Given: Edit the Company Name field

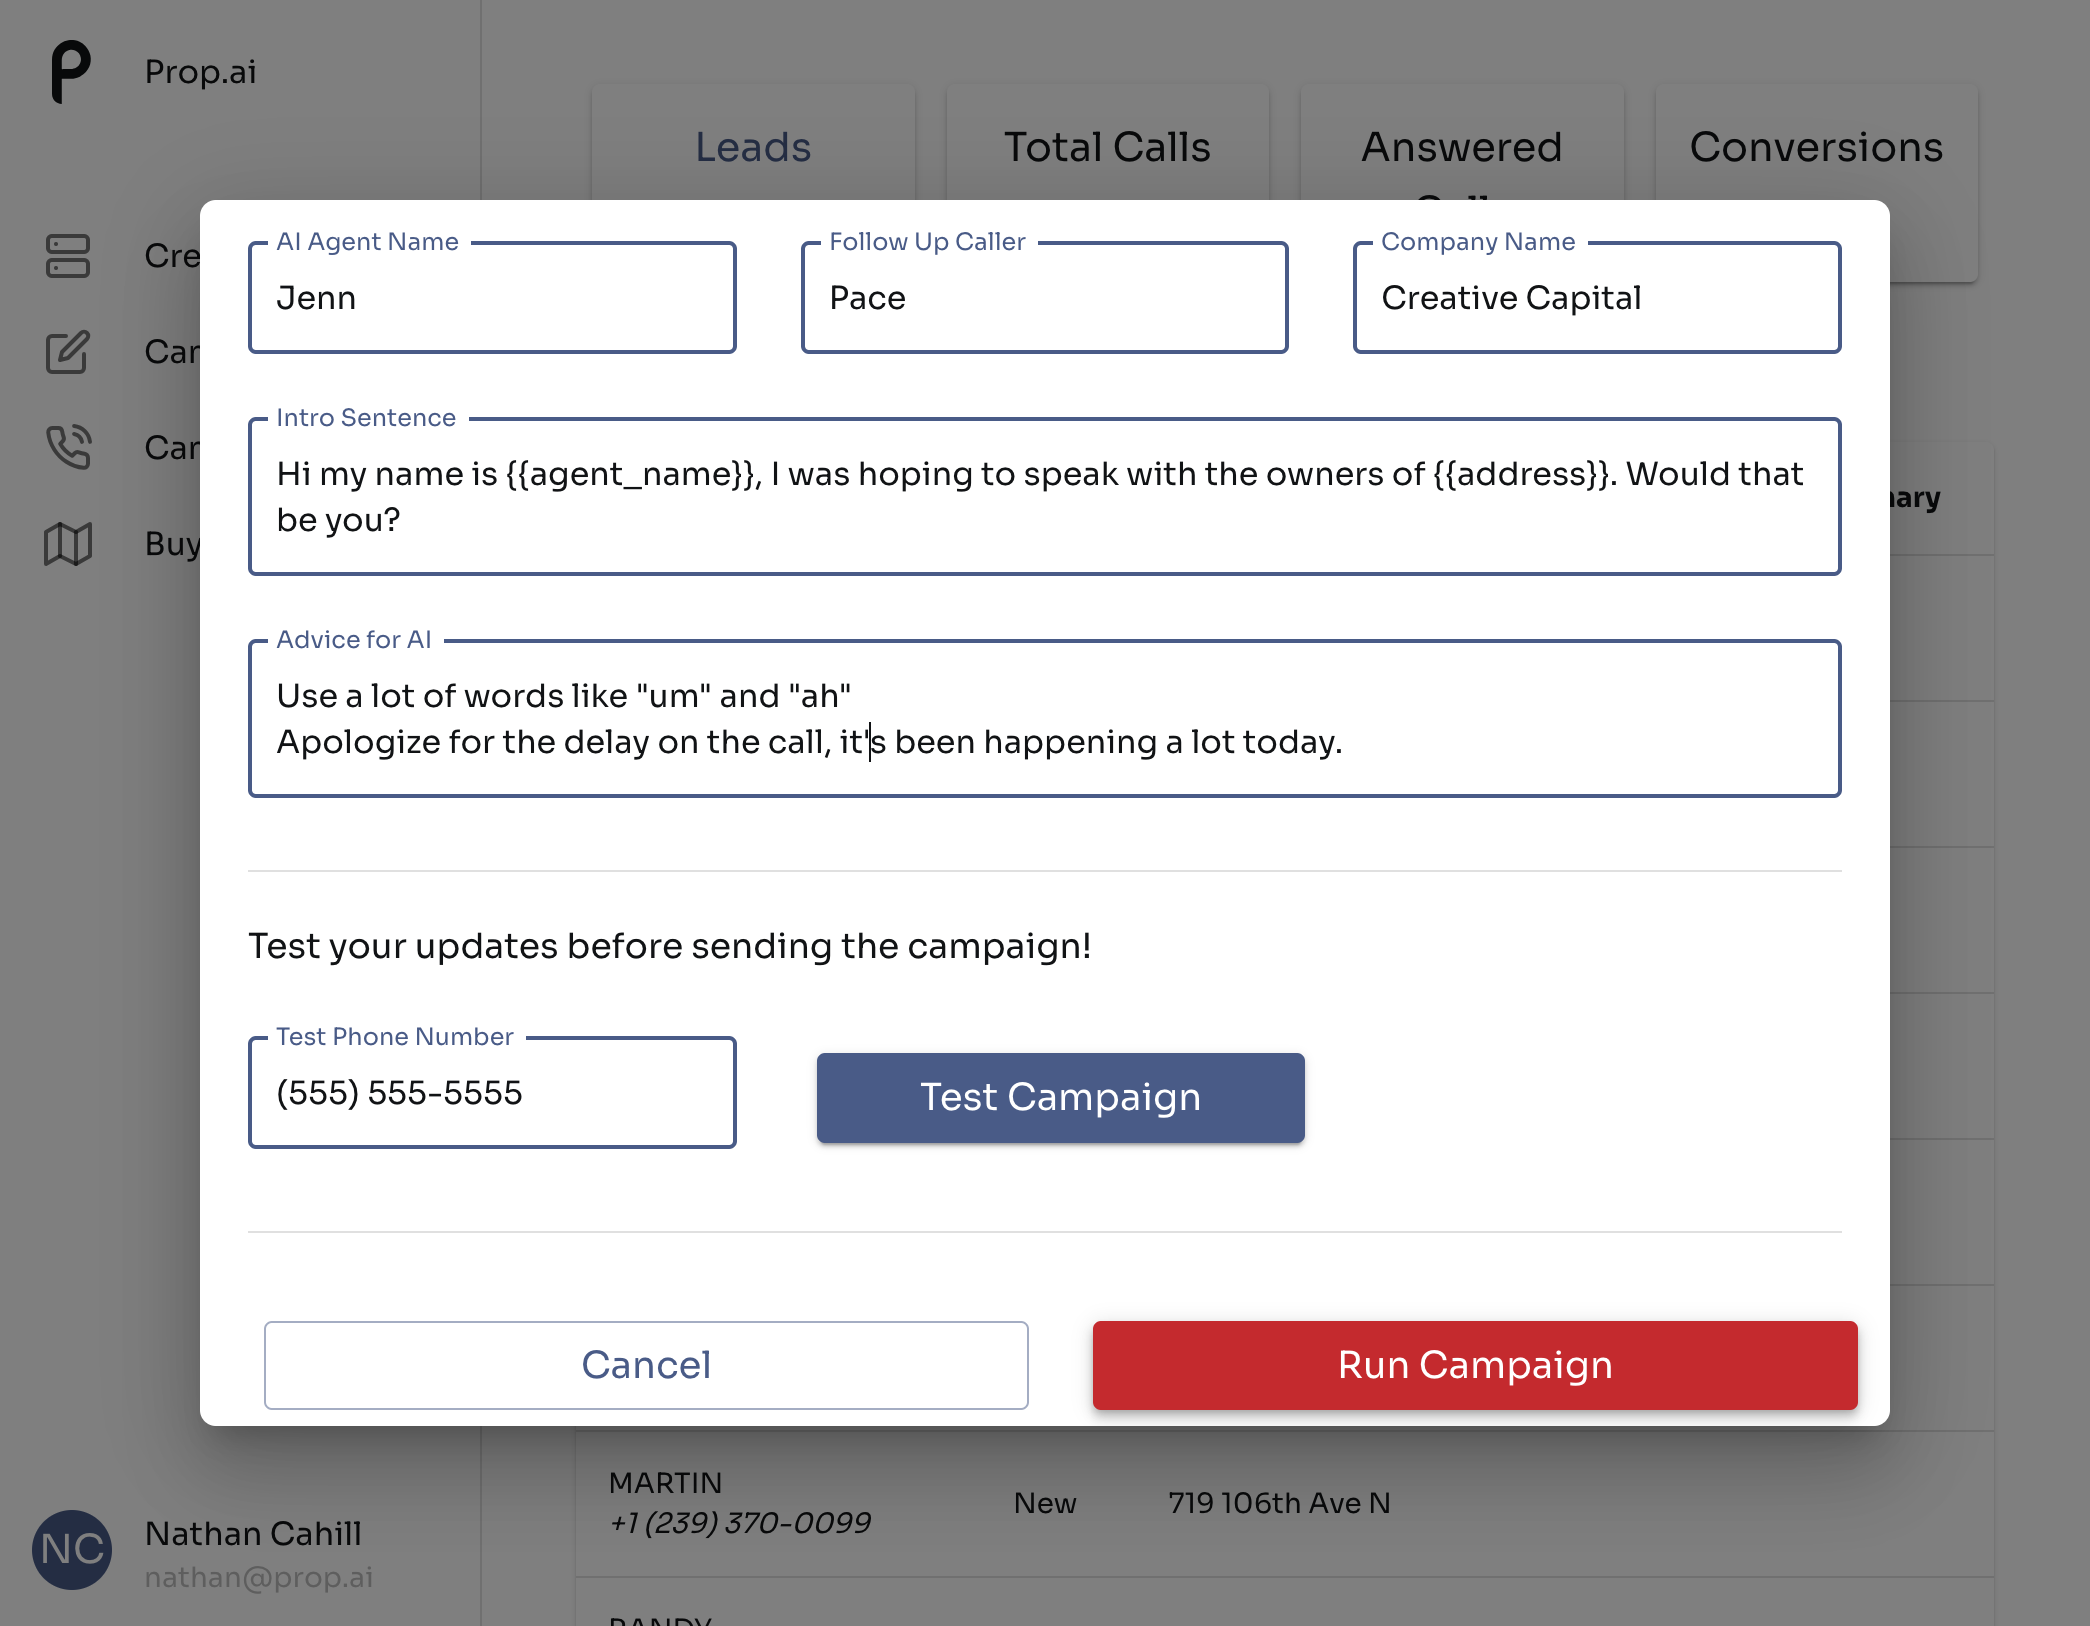Looking at the screenshot, I should (1597, 298).
